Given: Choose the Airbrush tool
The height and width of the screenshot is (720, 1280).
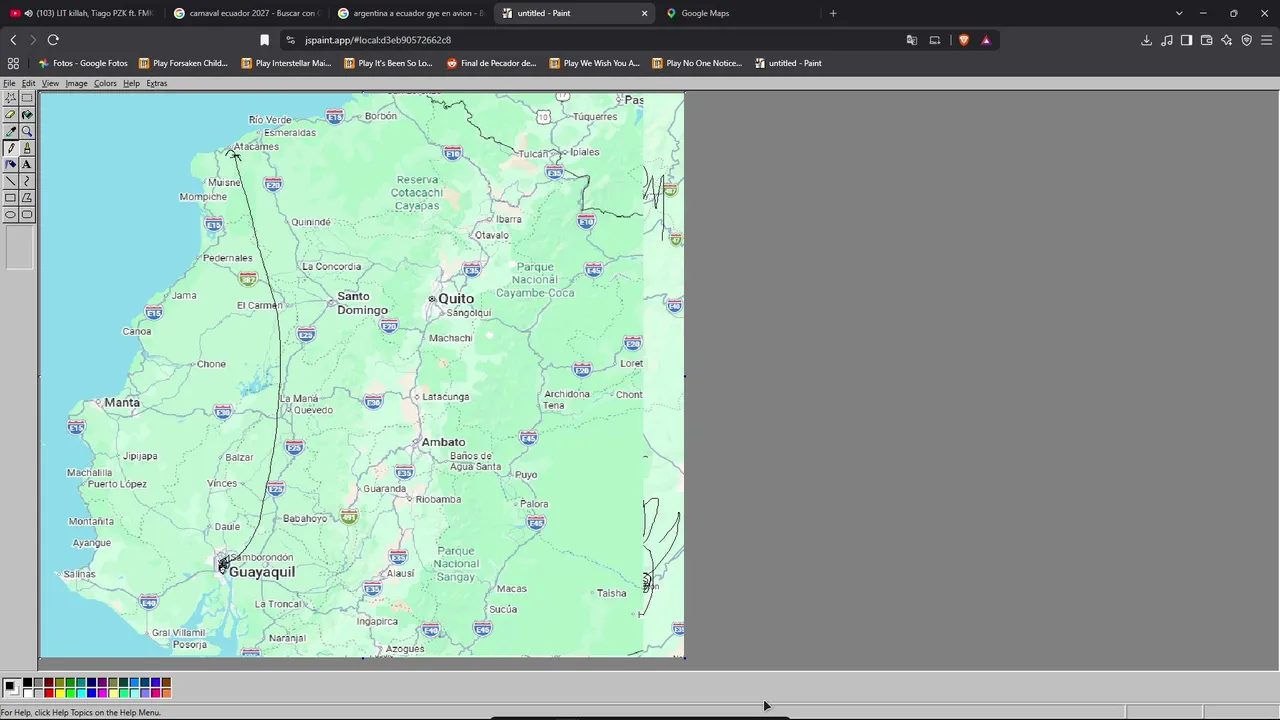Looking at the screenshot, I should pyautogui.click(x=10, y=164).
